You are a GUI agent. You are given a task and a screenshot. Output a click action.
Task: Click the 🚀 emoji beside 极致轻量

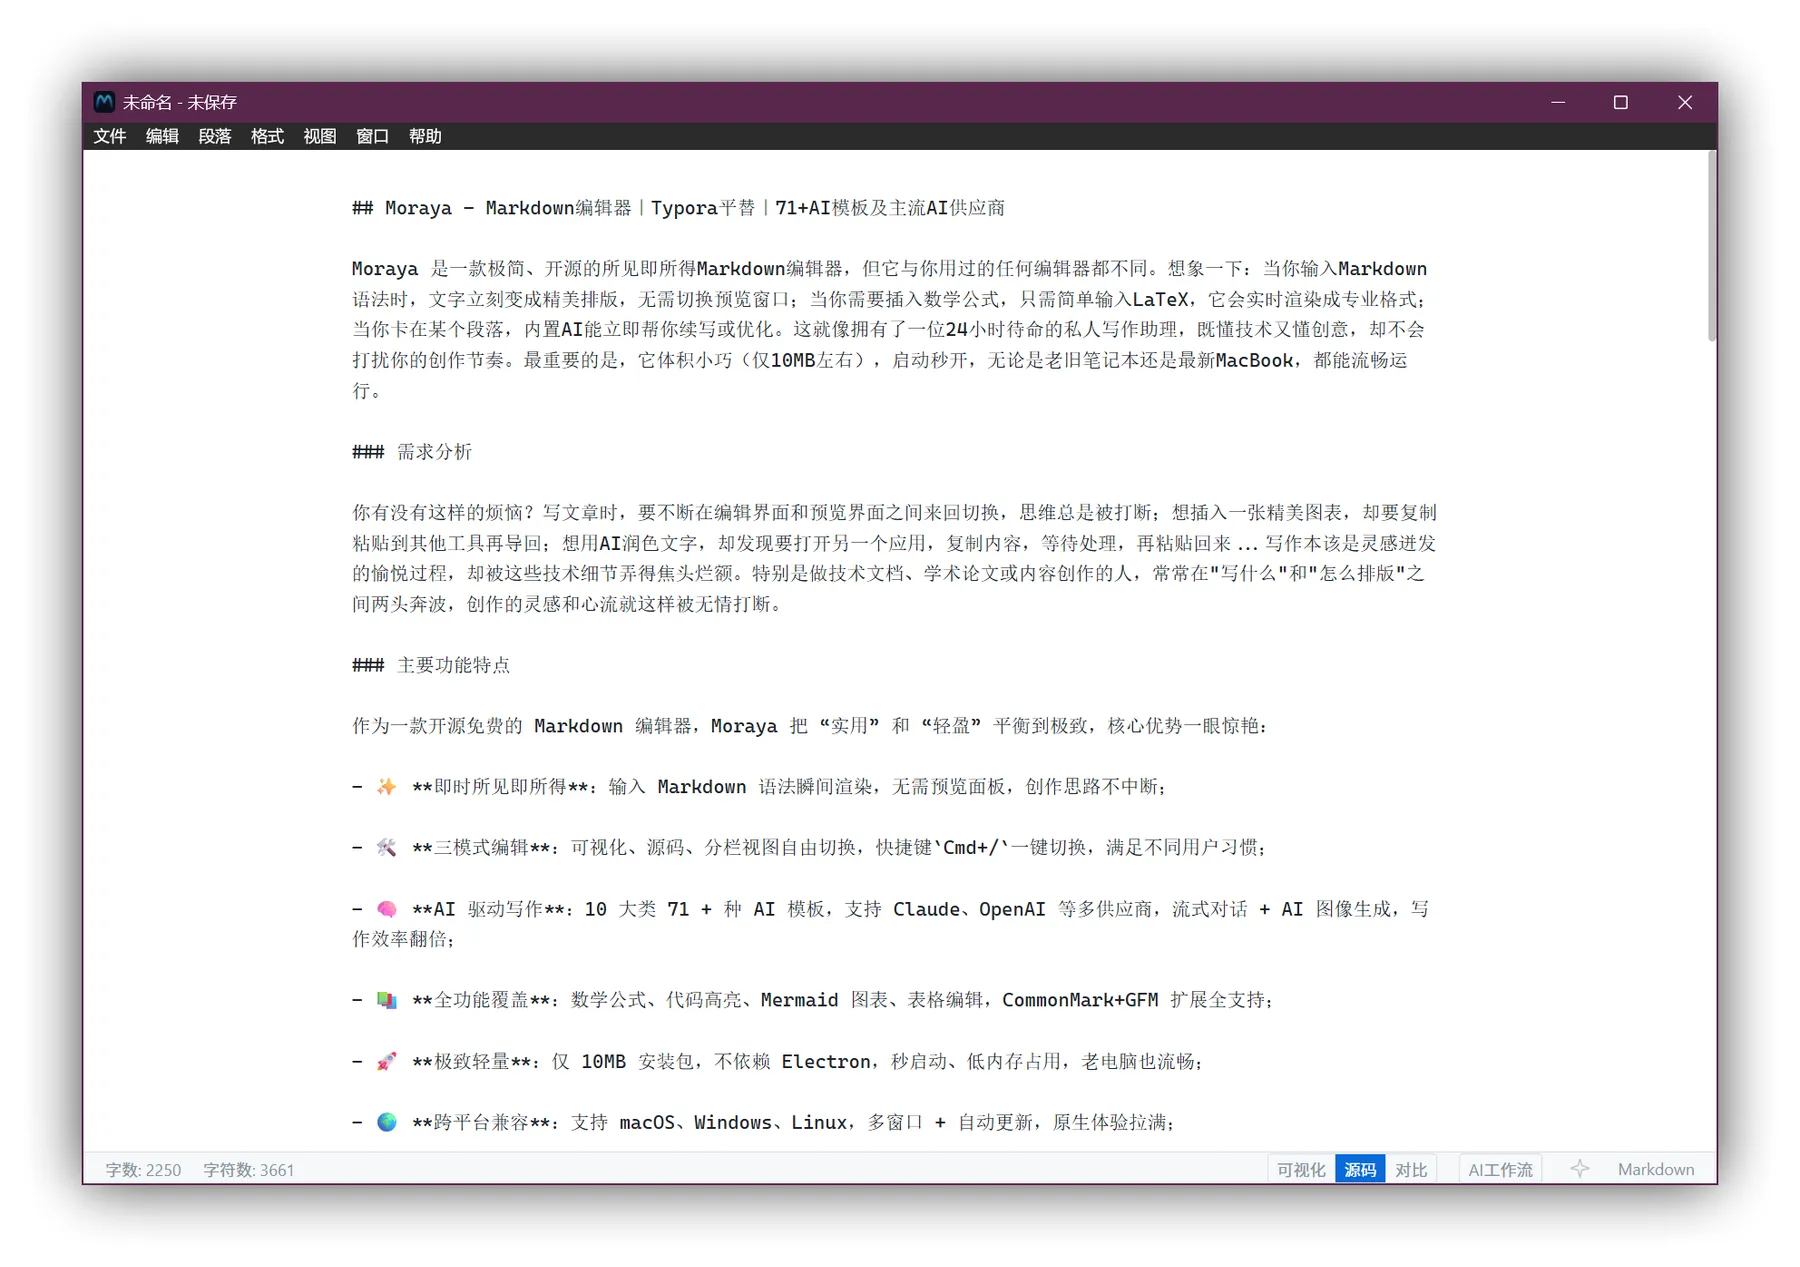(x=386, y=1061)
